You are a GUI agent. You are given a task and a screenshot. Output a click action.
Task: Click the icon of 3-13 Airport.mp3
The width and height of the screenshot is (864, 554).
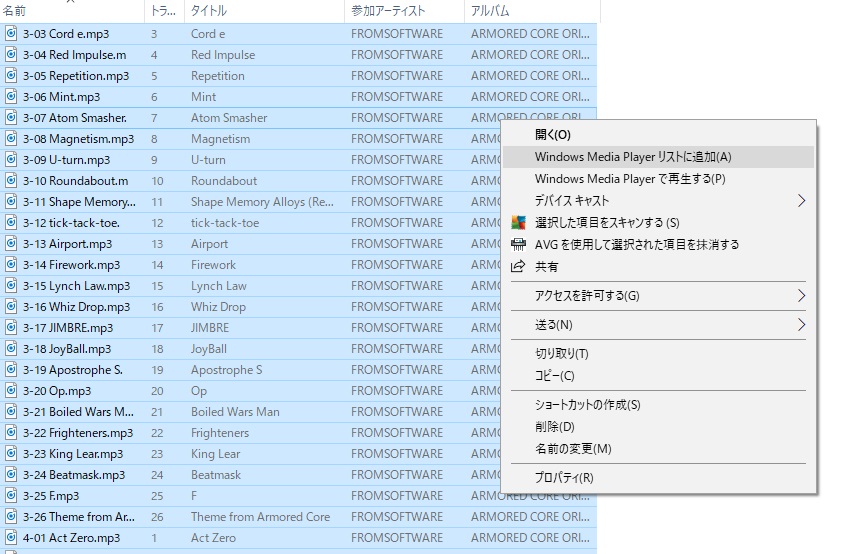point(10,244)
